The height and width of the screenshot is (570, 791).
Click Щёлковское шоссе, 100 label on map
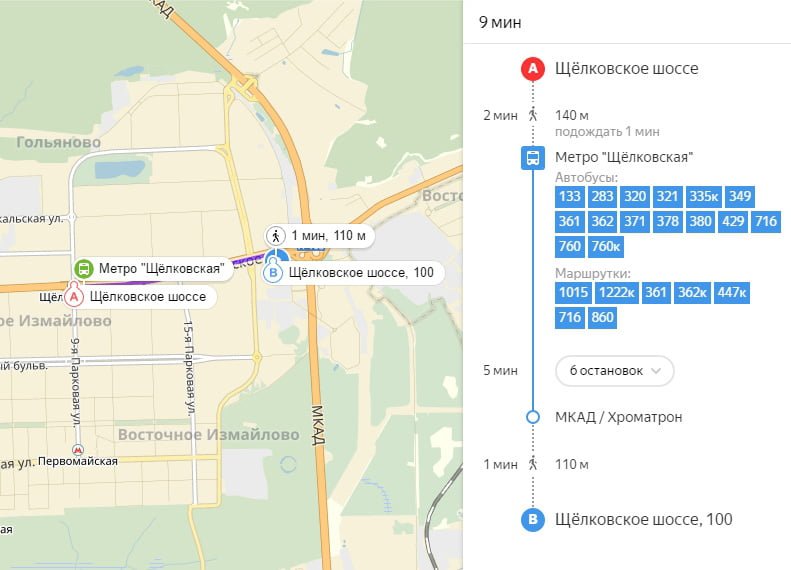(x=361, y=273)
